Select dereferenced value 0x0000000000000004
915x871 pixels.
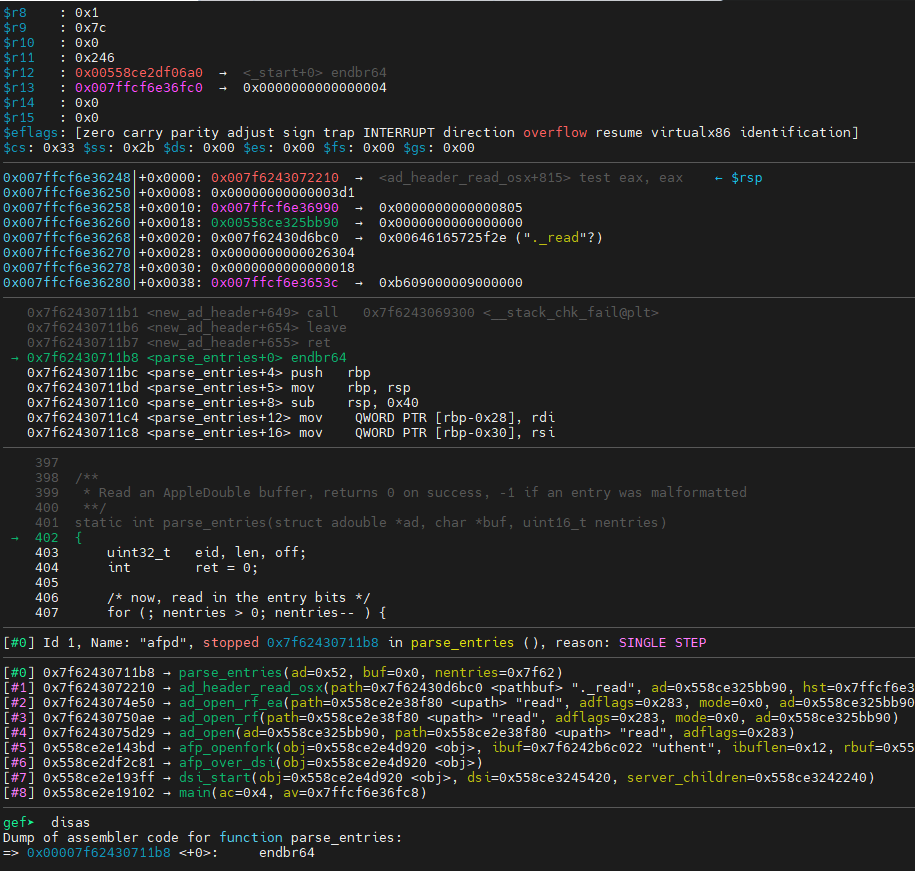click(x=315, y=88)
